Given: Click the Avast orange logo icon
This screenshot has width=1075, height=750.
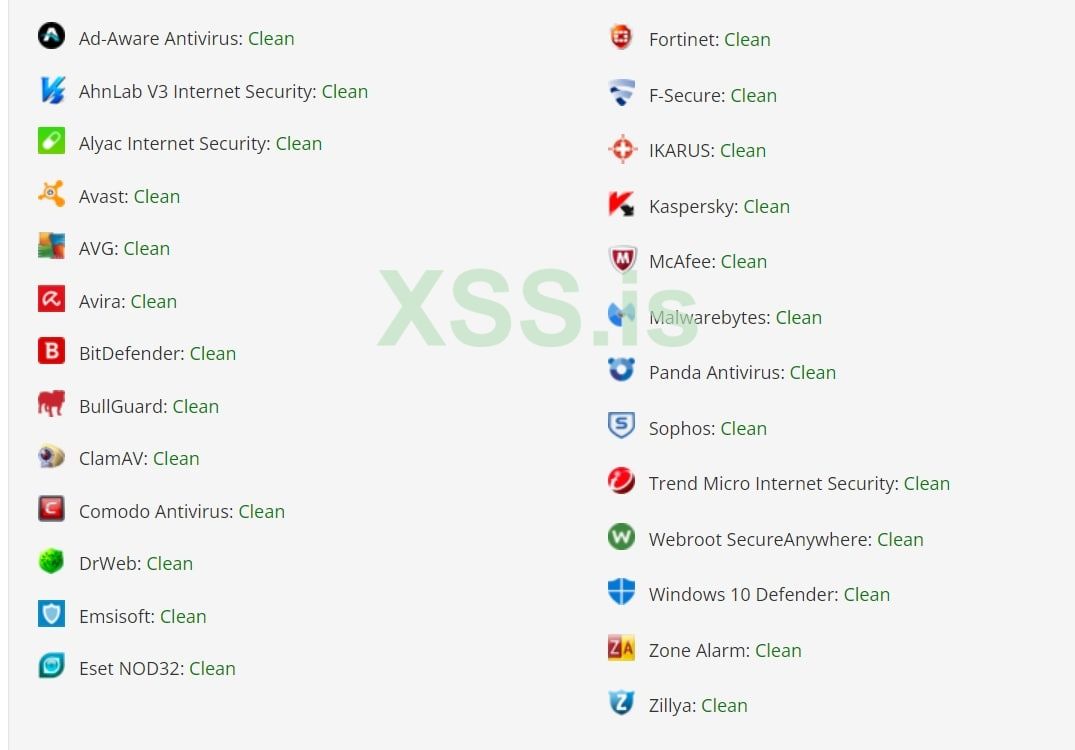Looking at the screenshot, I should 51,194.
